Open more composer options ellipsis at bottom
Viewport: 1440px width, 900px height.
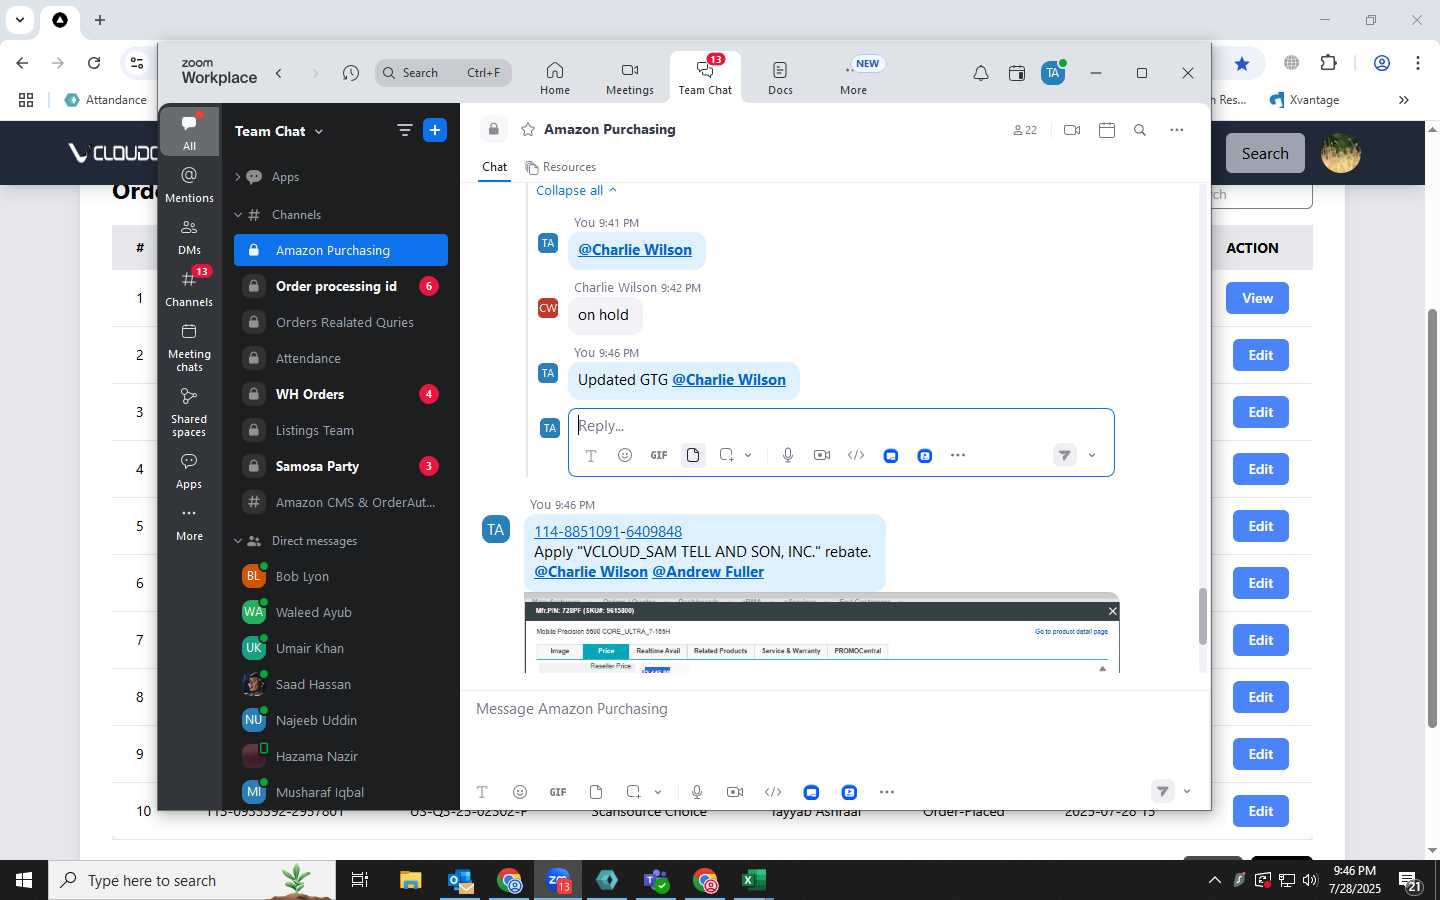[887, 792]
